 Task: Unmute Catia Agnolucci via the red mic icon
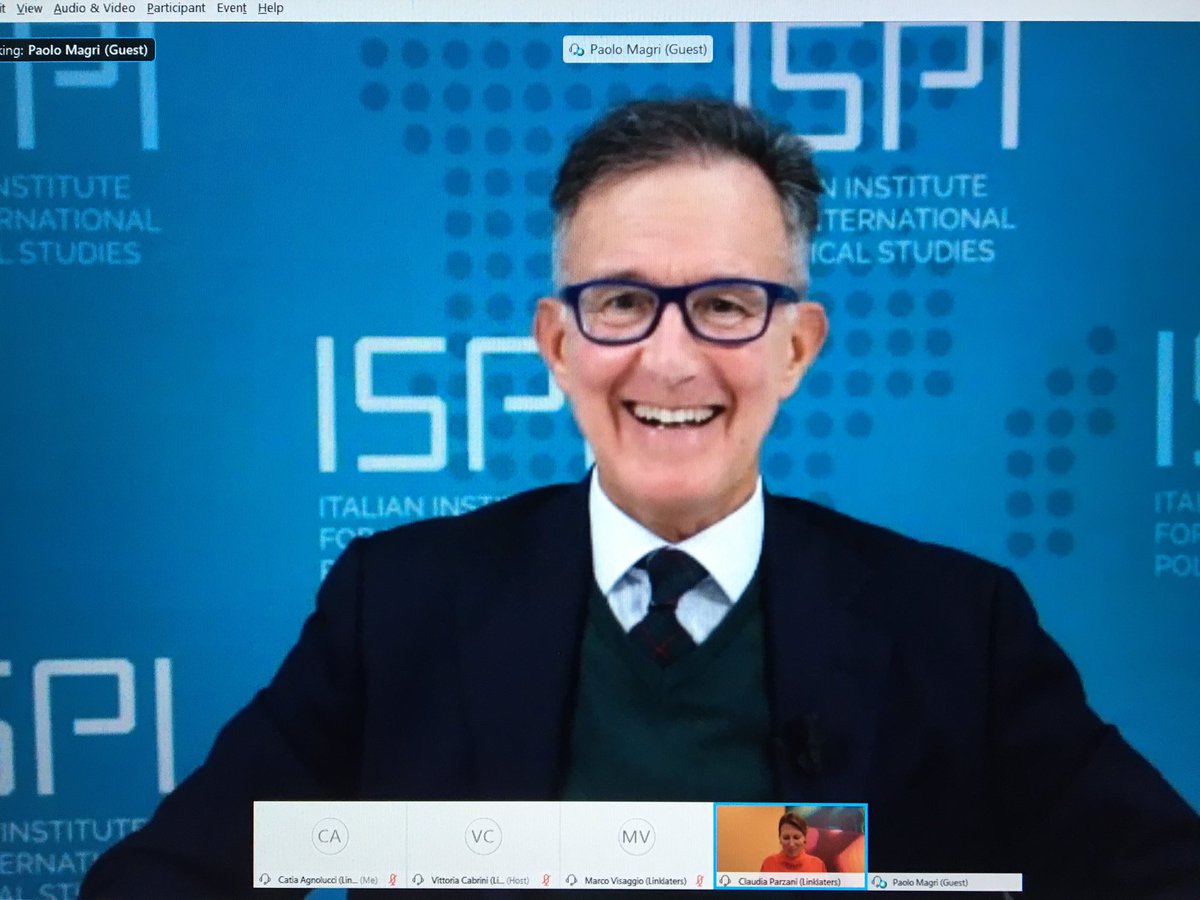(x=392, y=881)
